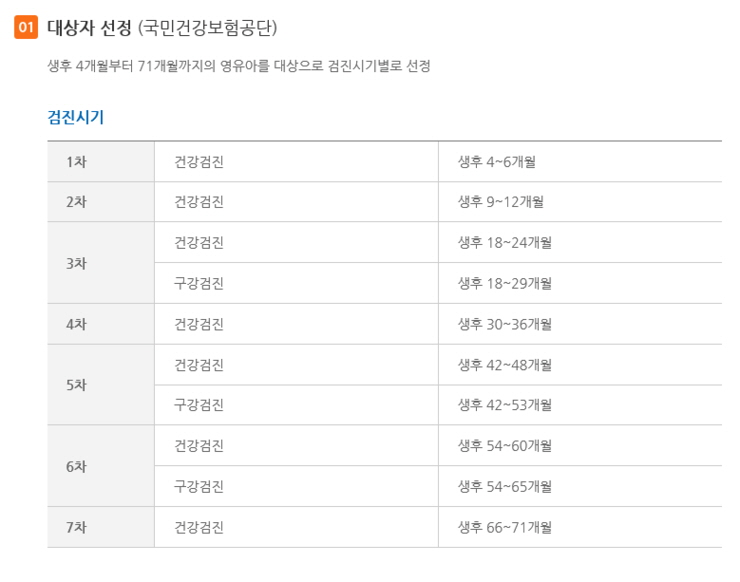Click the orange 01 step badge
Image resolution: width=740 pixels, height=582 pixels.
coord(27,27)
